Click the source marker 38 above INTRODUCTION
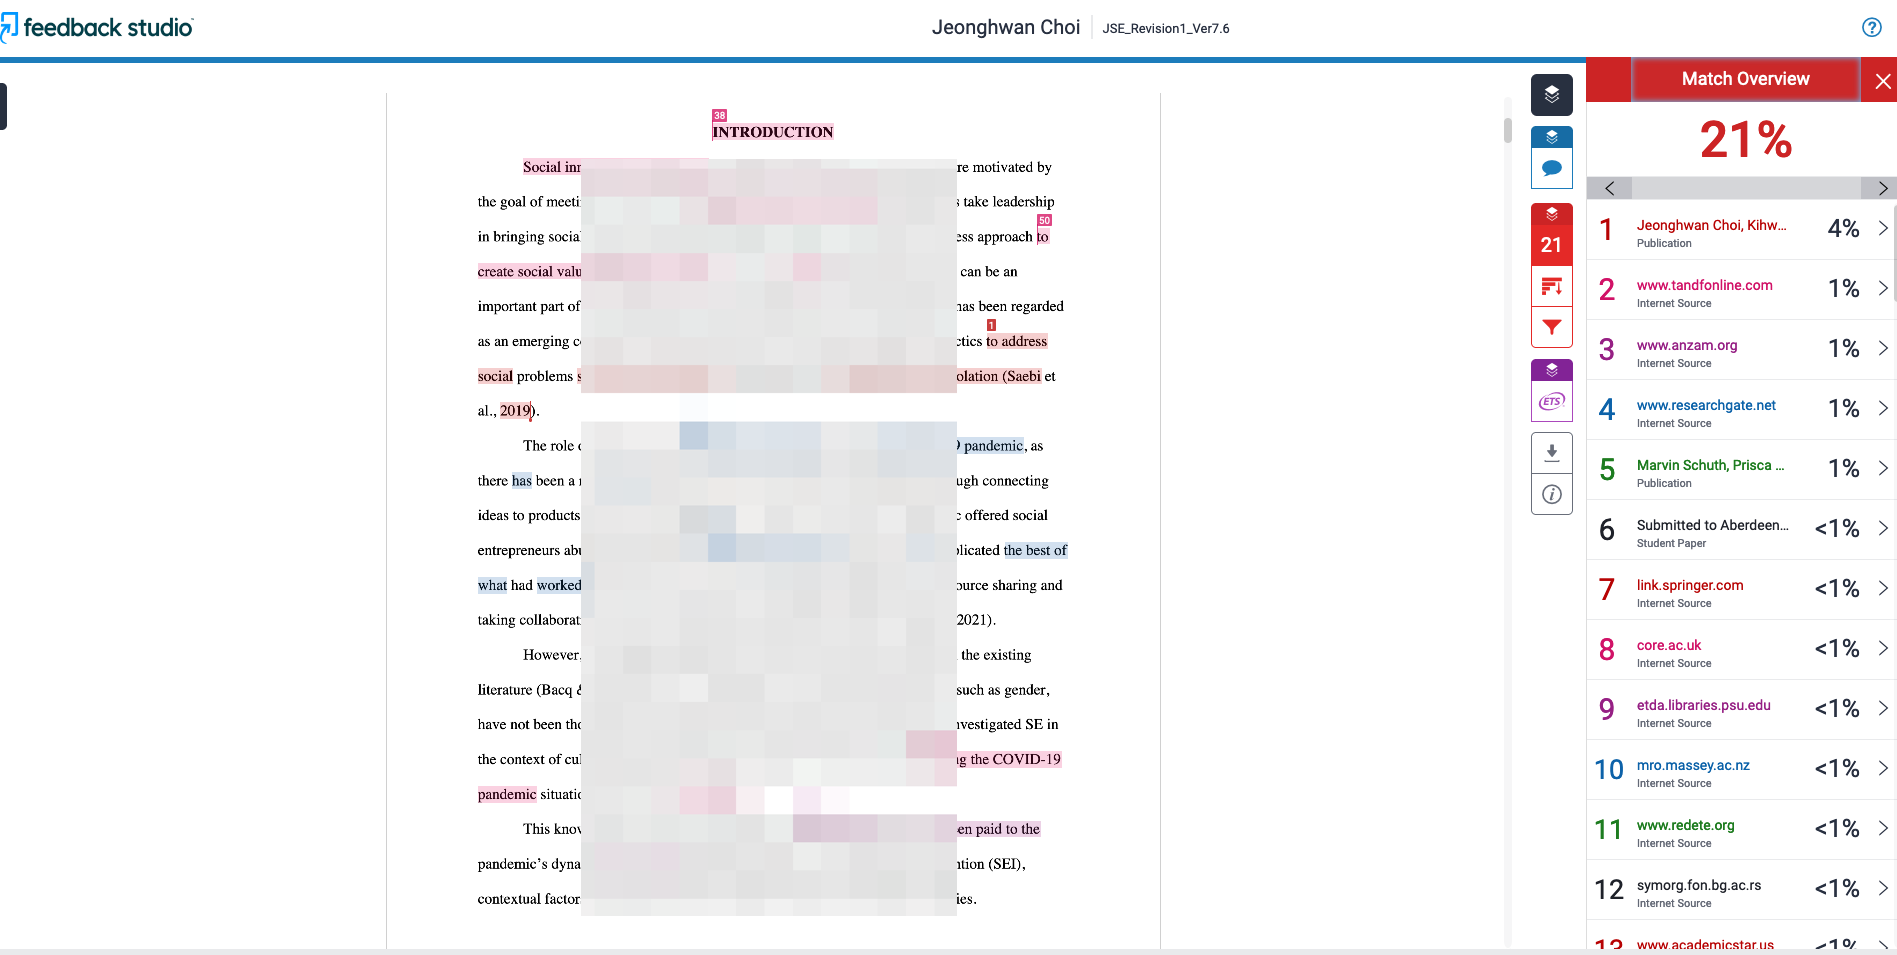1897x955 pixels. tap(719, 115)
